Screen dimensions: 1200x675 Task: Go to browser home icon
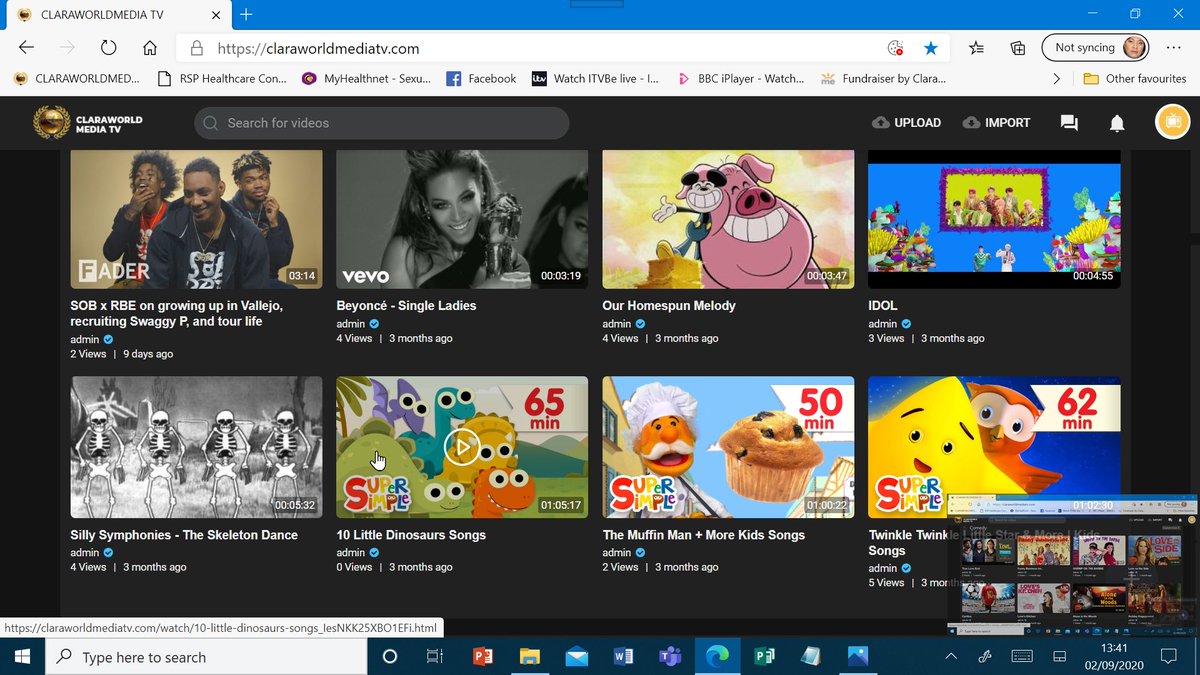(149, 48)
